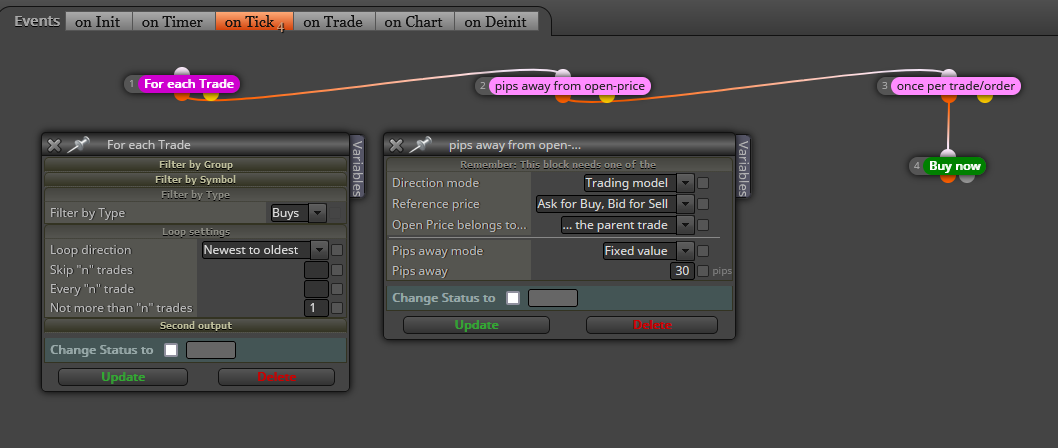Select the pips away from open-price block
The image size is (1058, 448).
click(x=570, y=86)
